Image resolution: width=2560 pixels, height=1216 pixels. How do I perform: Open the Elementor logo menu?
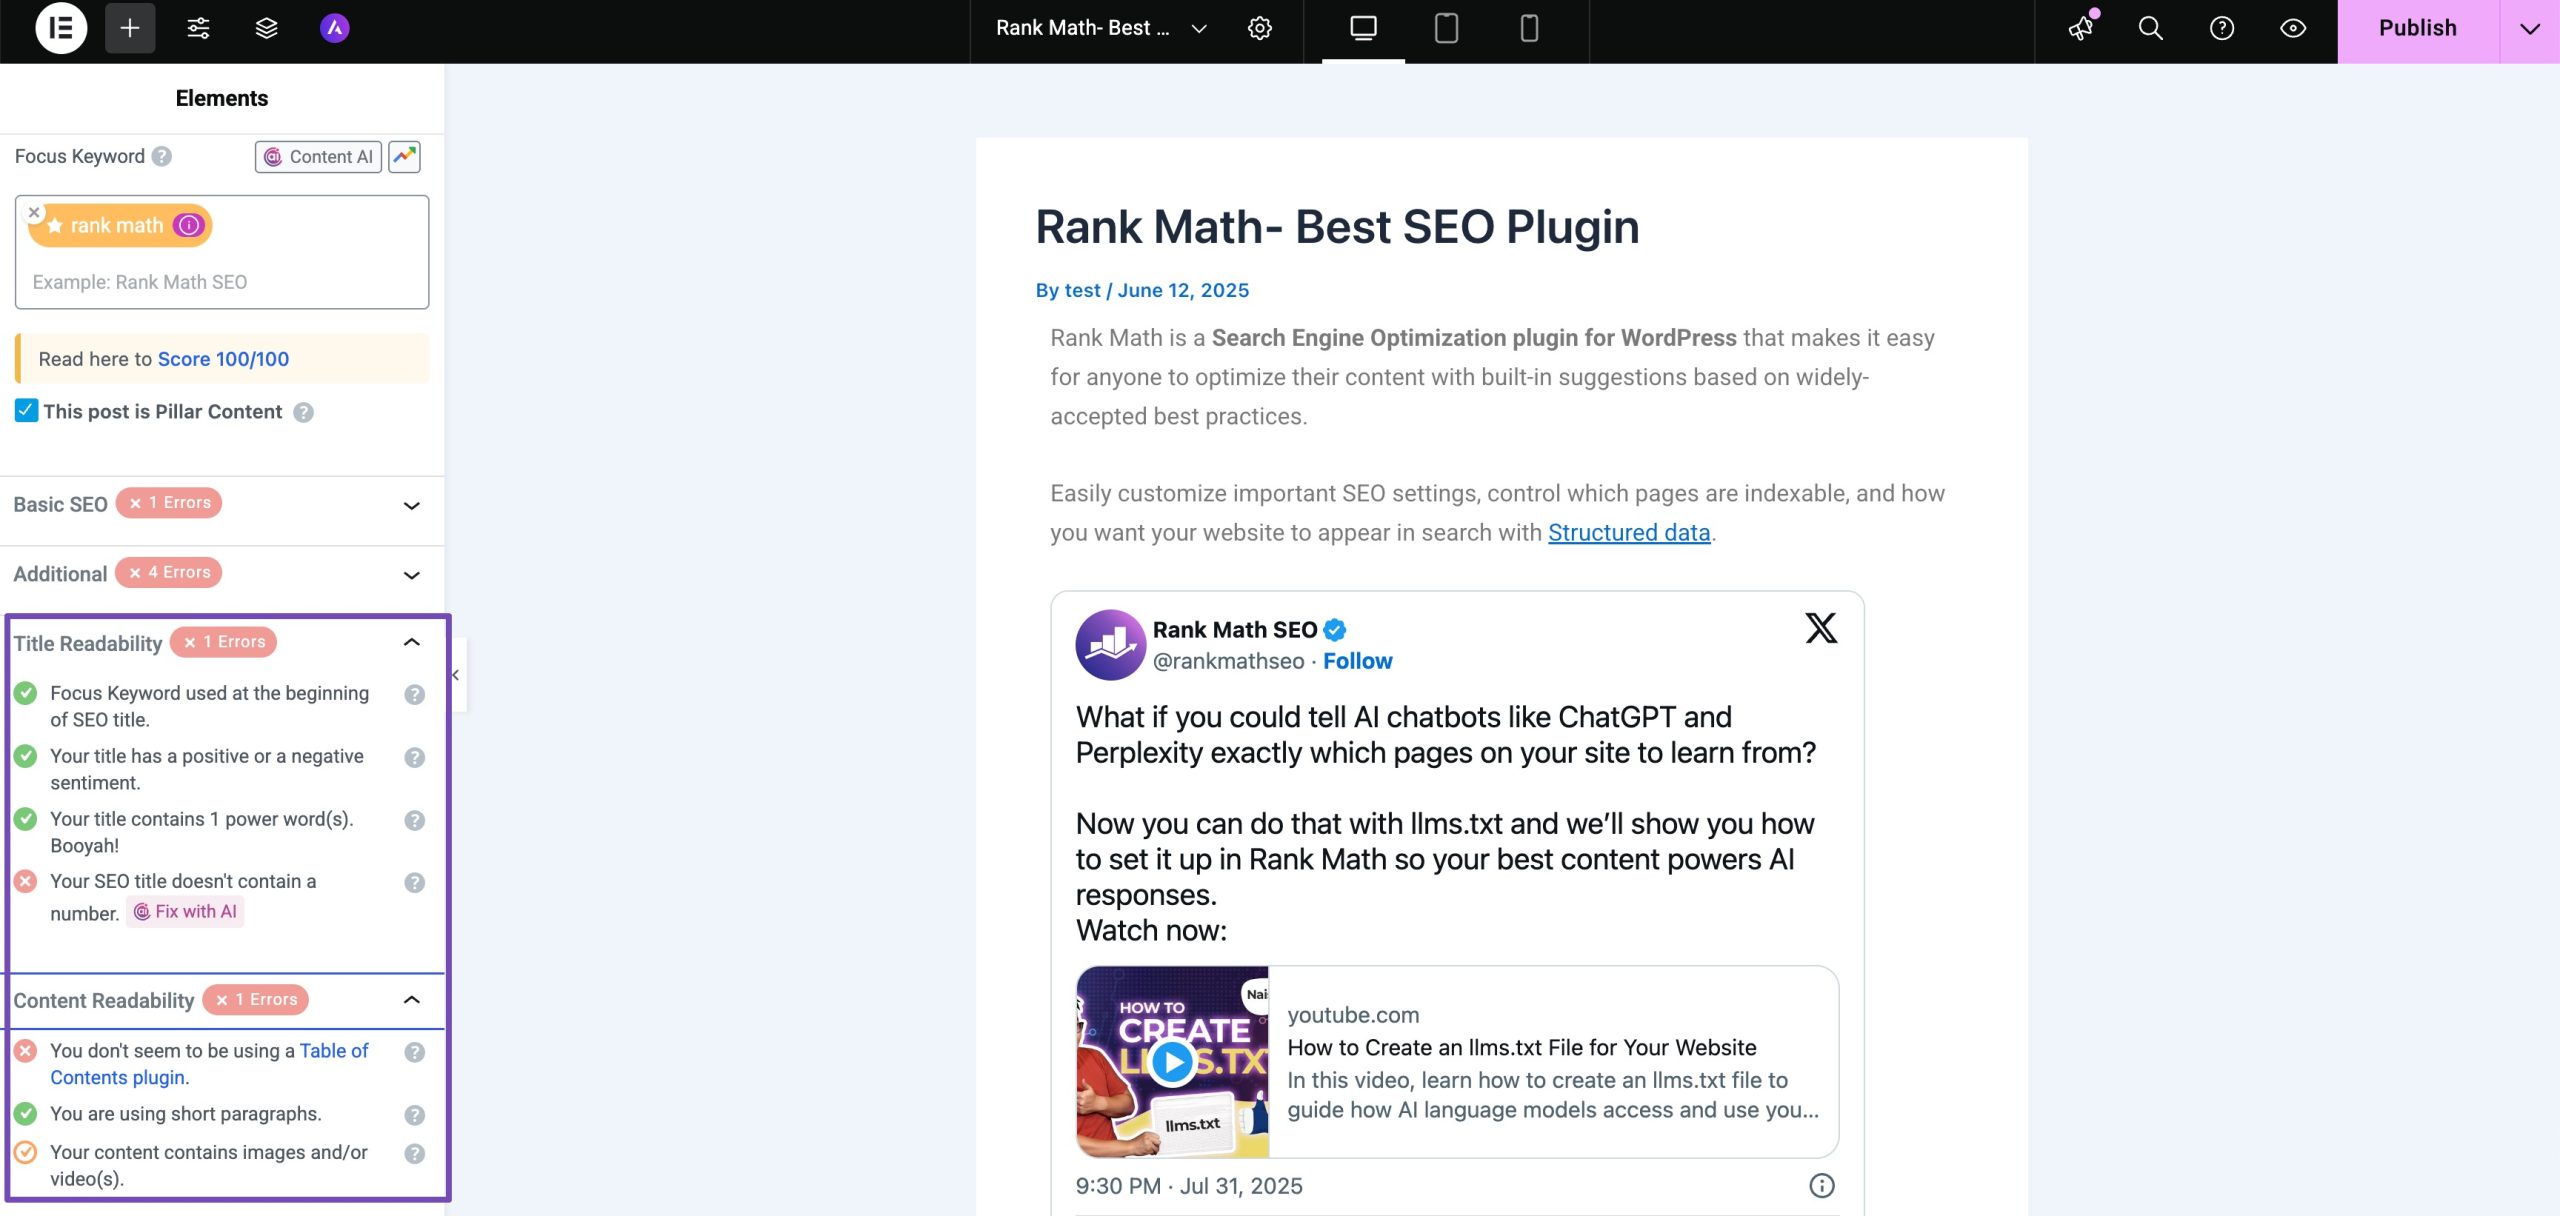coord(61,28)
